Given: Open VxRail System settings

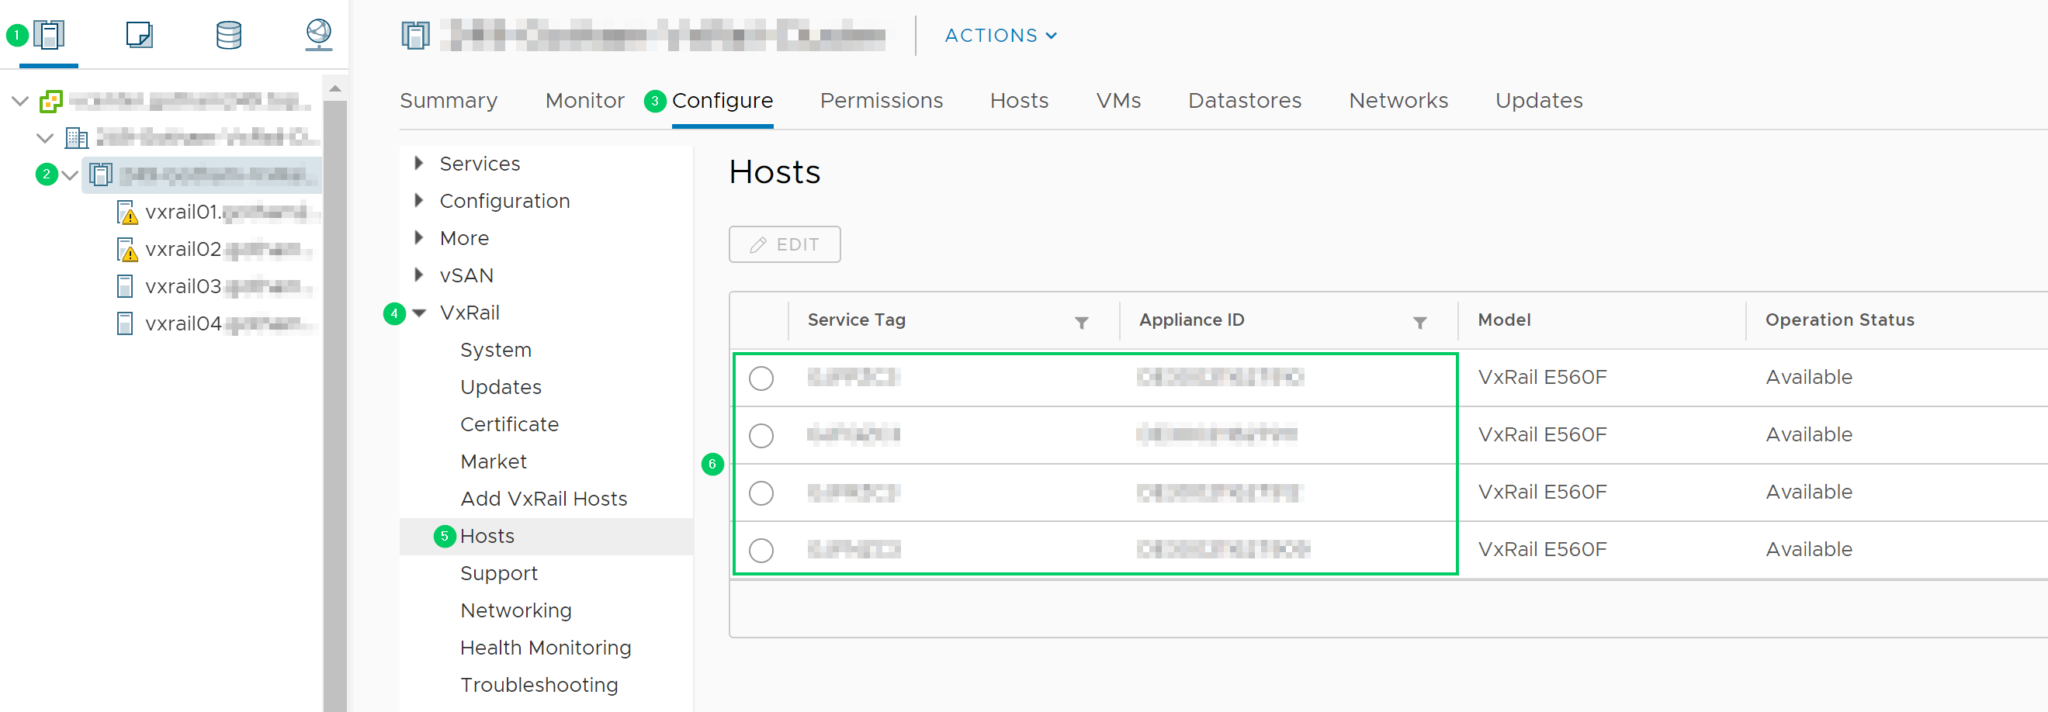Looking at the screenshot, I should (496, 350).
